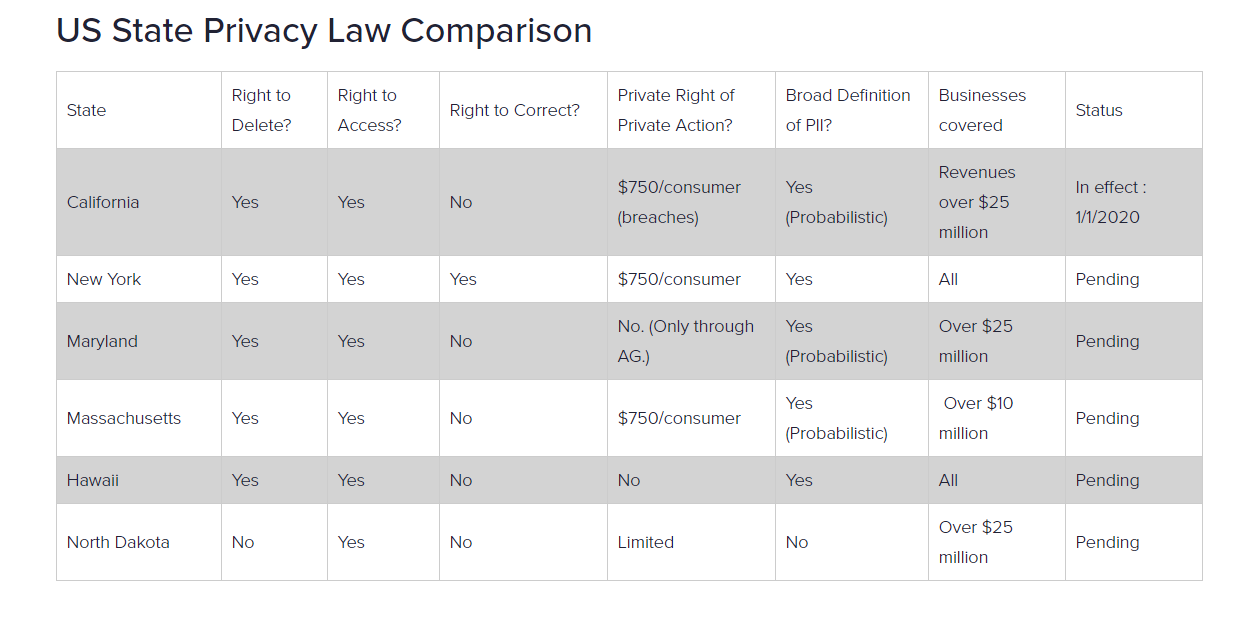Screen dimensions: 1257x621
Task: Select the Massachusetts state cell
Action: coord(124,418)
